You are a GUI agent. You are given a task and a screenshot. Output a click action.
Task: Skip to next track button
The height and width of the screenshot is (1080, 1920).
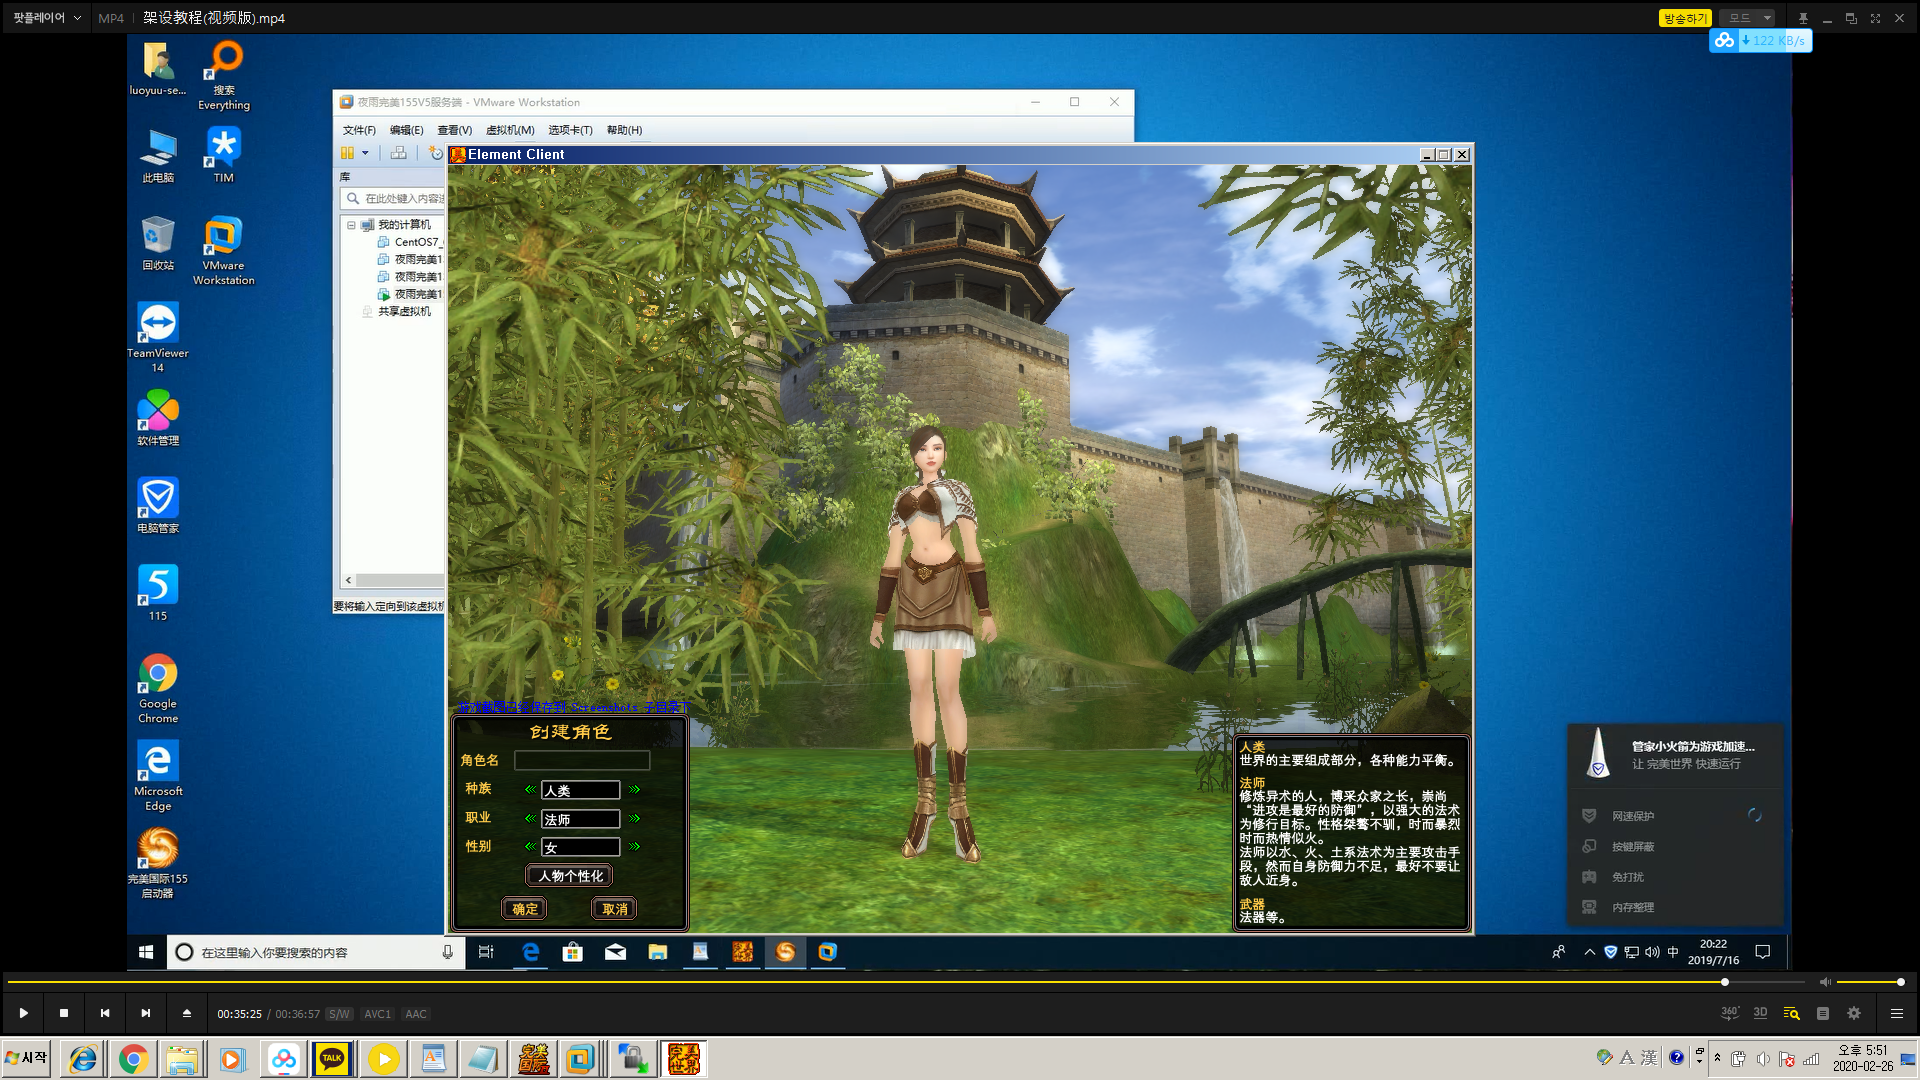point(146,1013)
